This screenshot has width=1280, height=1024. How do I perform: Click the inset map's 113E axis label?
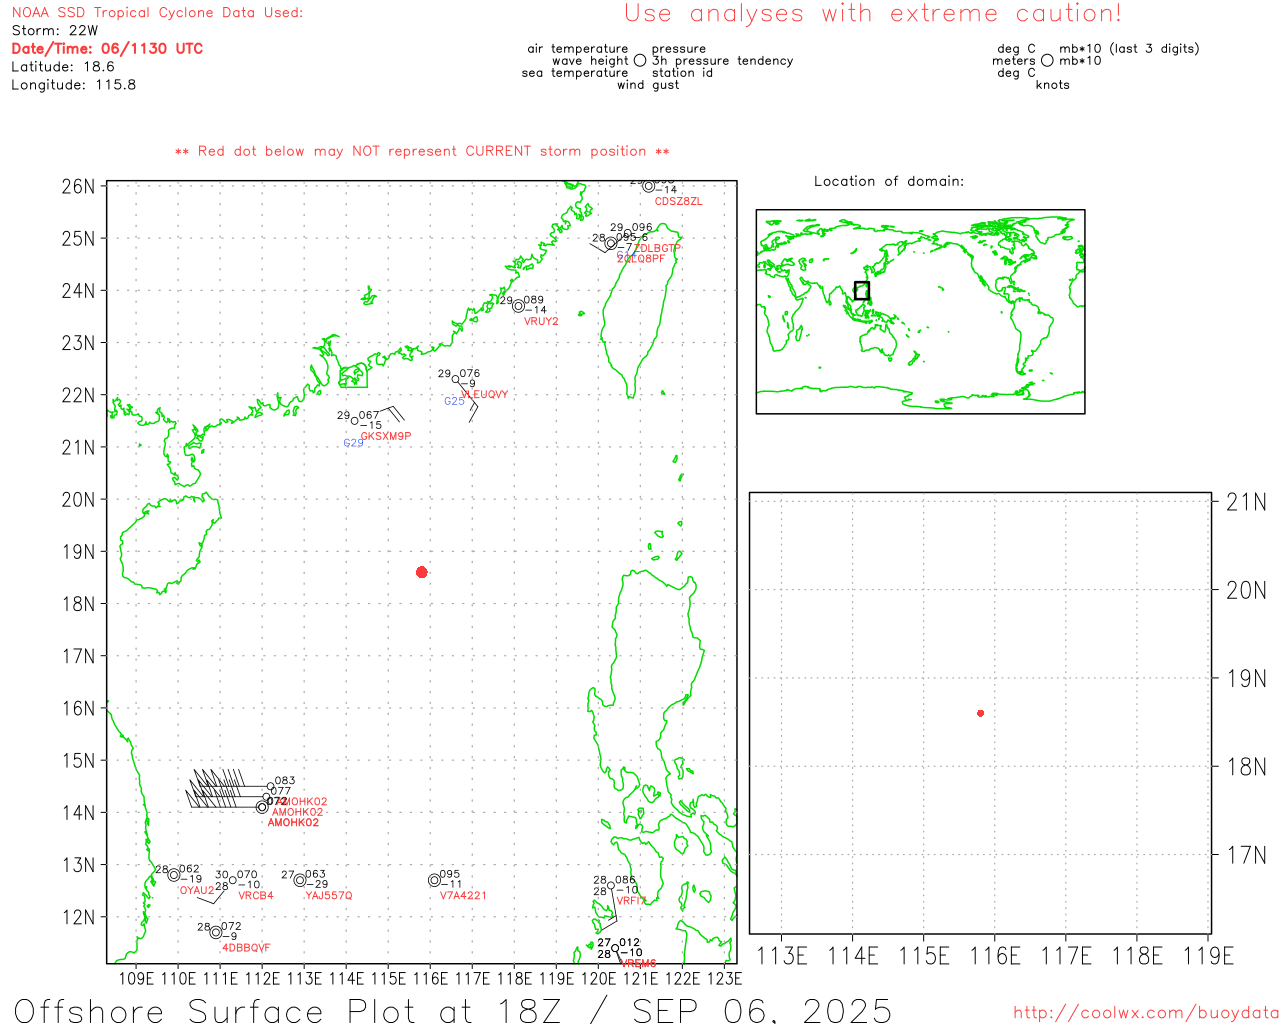coord(782,956)
